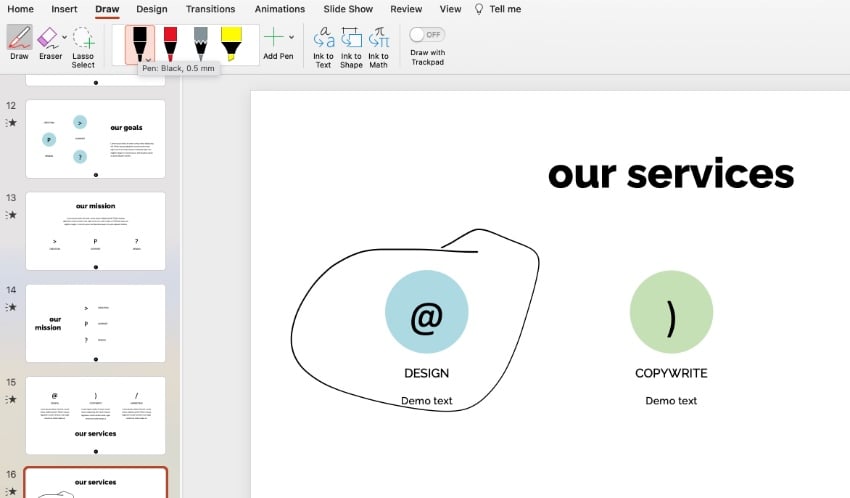The width and height of the screenshot is (850, 498).
Task: Open slide 15 thumbnail in the panel
Action: 95,415
